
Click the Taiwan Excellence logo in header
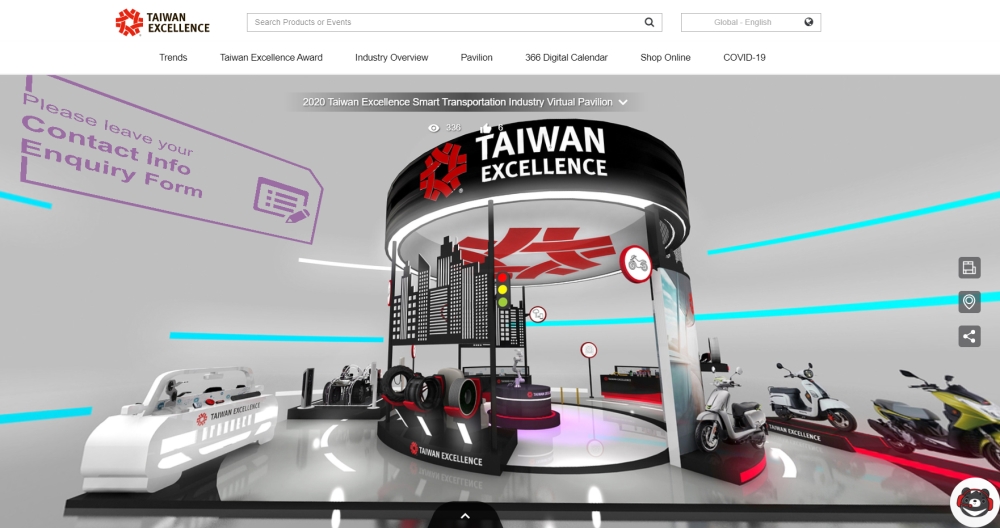162,22
